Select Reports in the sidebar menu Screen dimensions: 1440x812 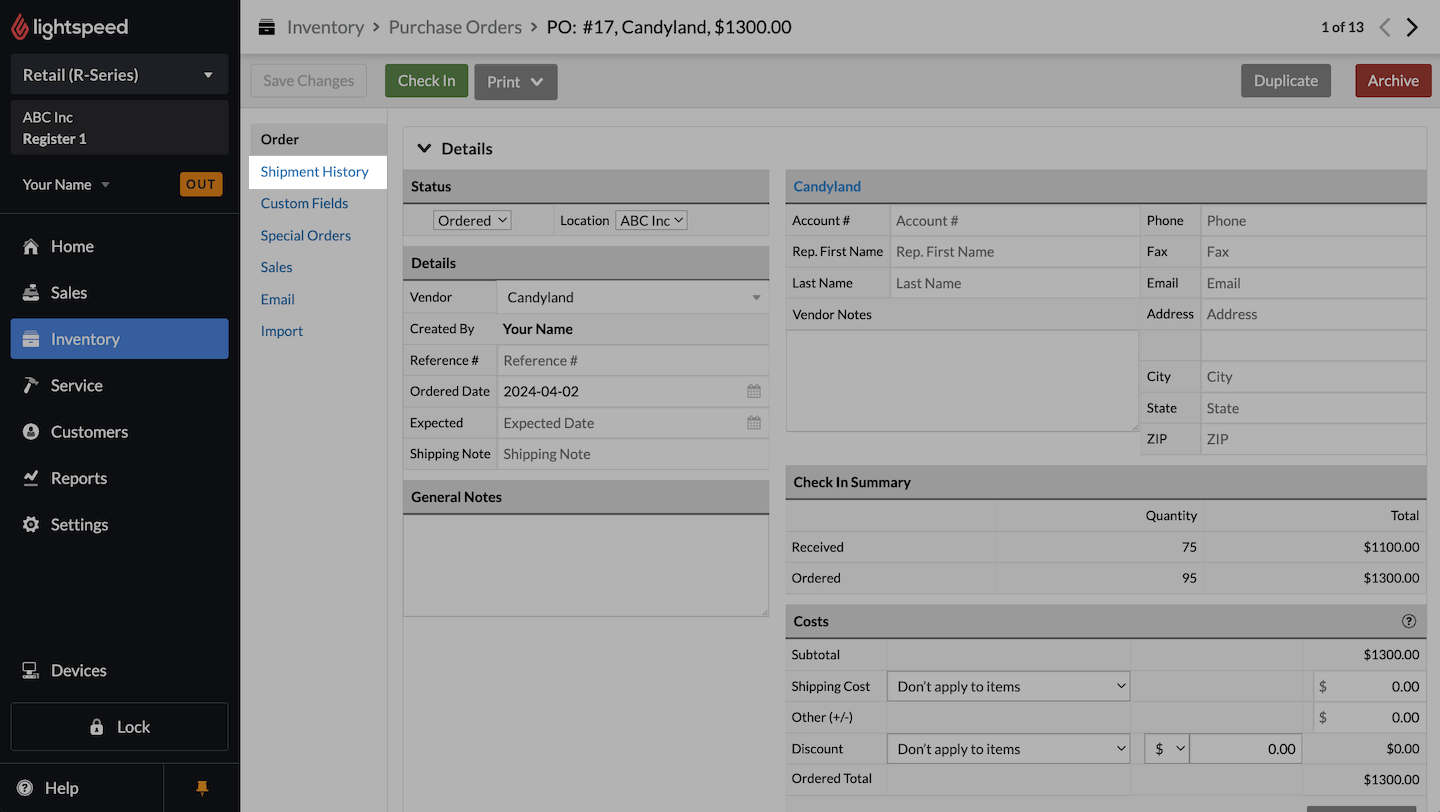(79, 478)
